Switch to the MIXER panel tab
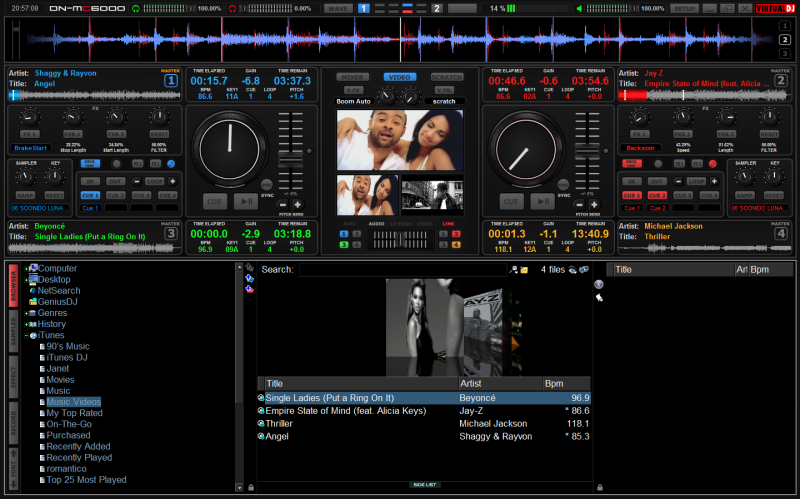 pos(352,77)
